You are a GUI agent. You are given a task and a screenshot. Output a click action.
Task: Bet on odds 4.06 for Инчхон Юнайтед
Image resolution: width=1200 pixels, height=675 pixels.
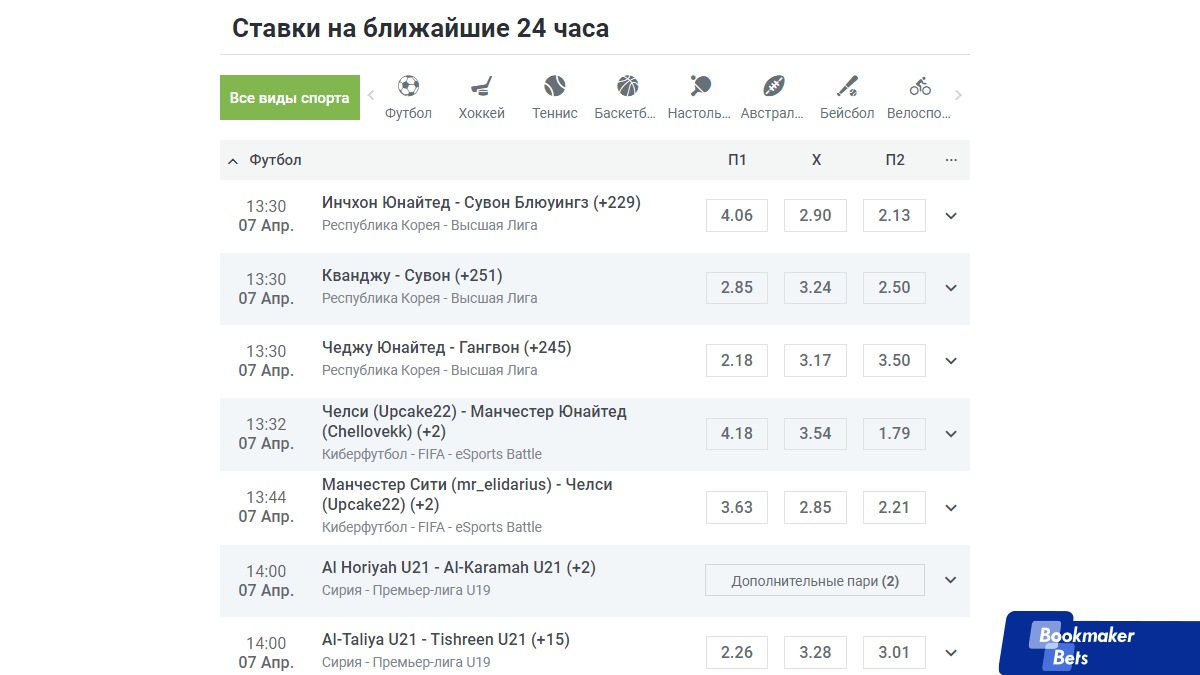[737, 216]
